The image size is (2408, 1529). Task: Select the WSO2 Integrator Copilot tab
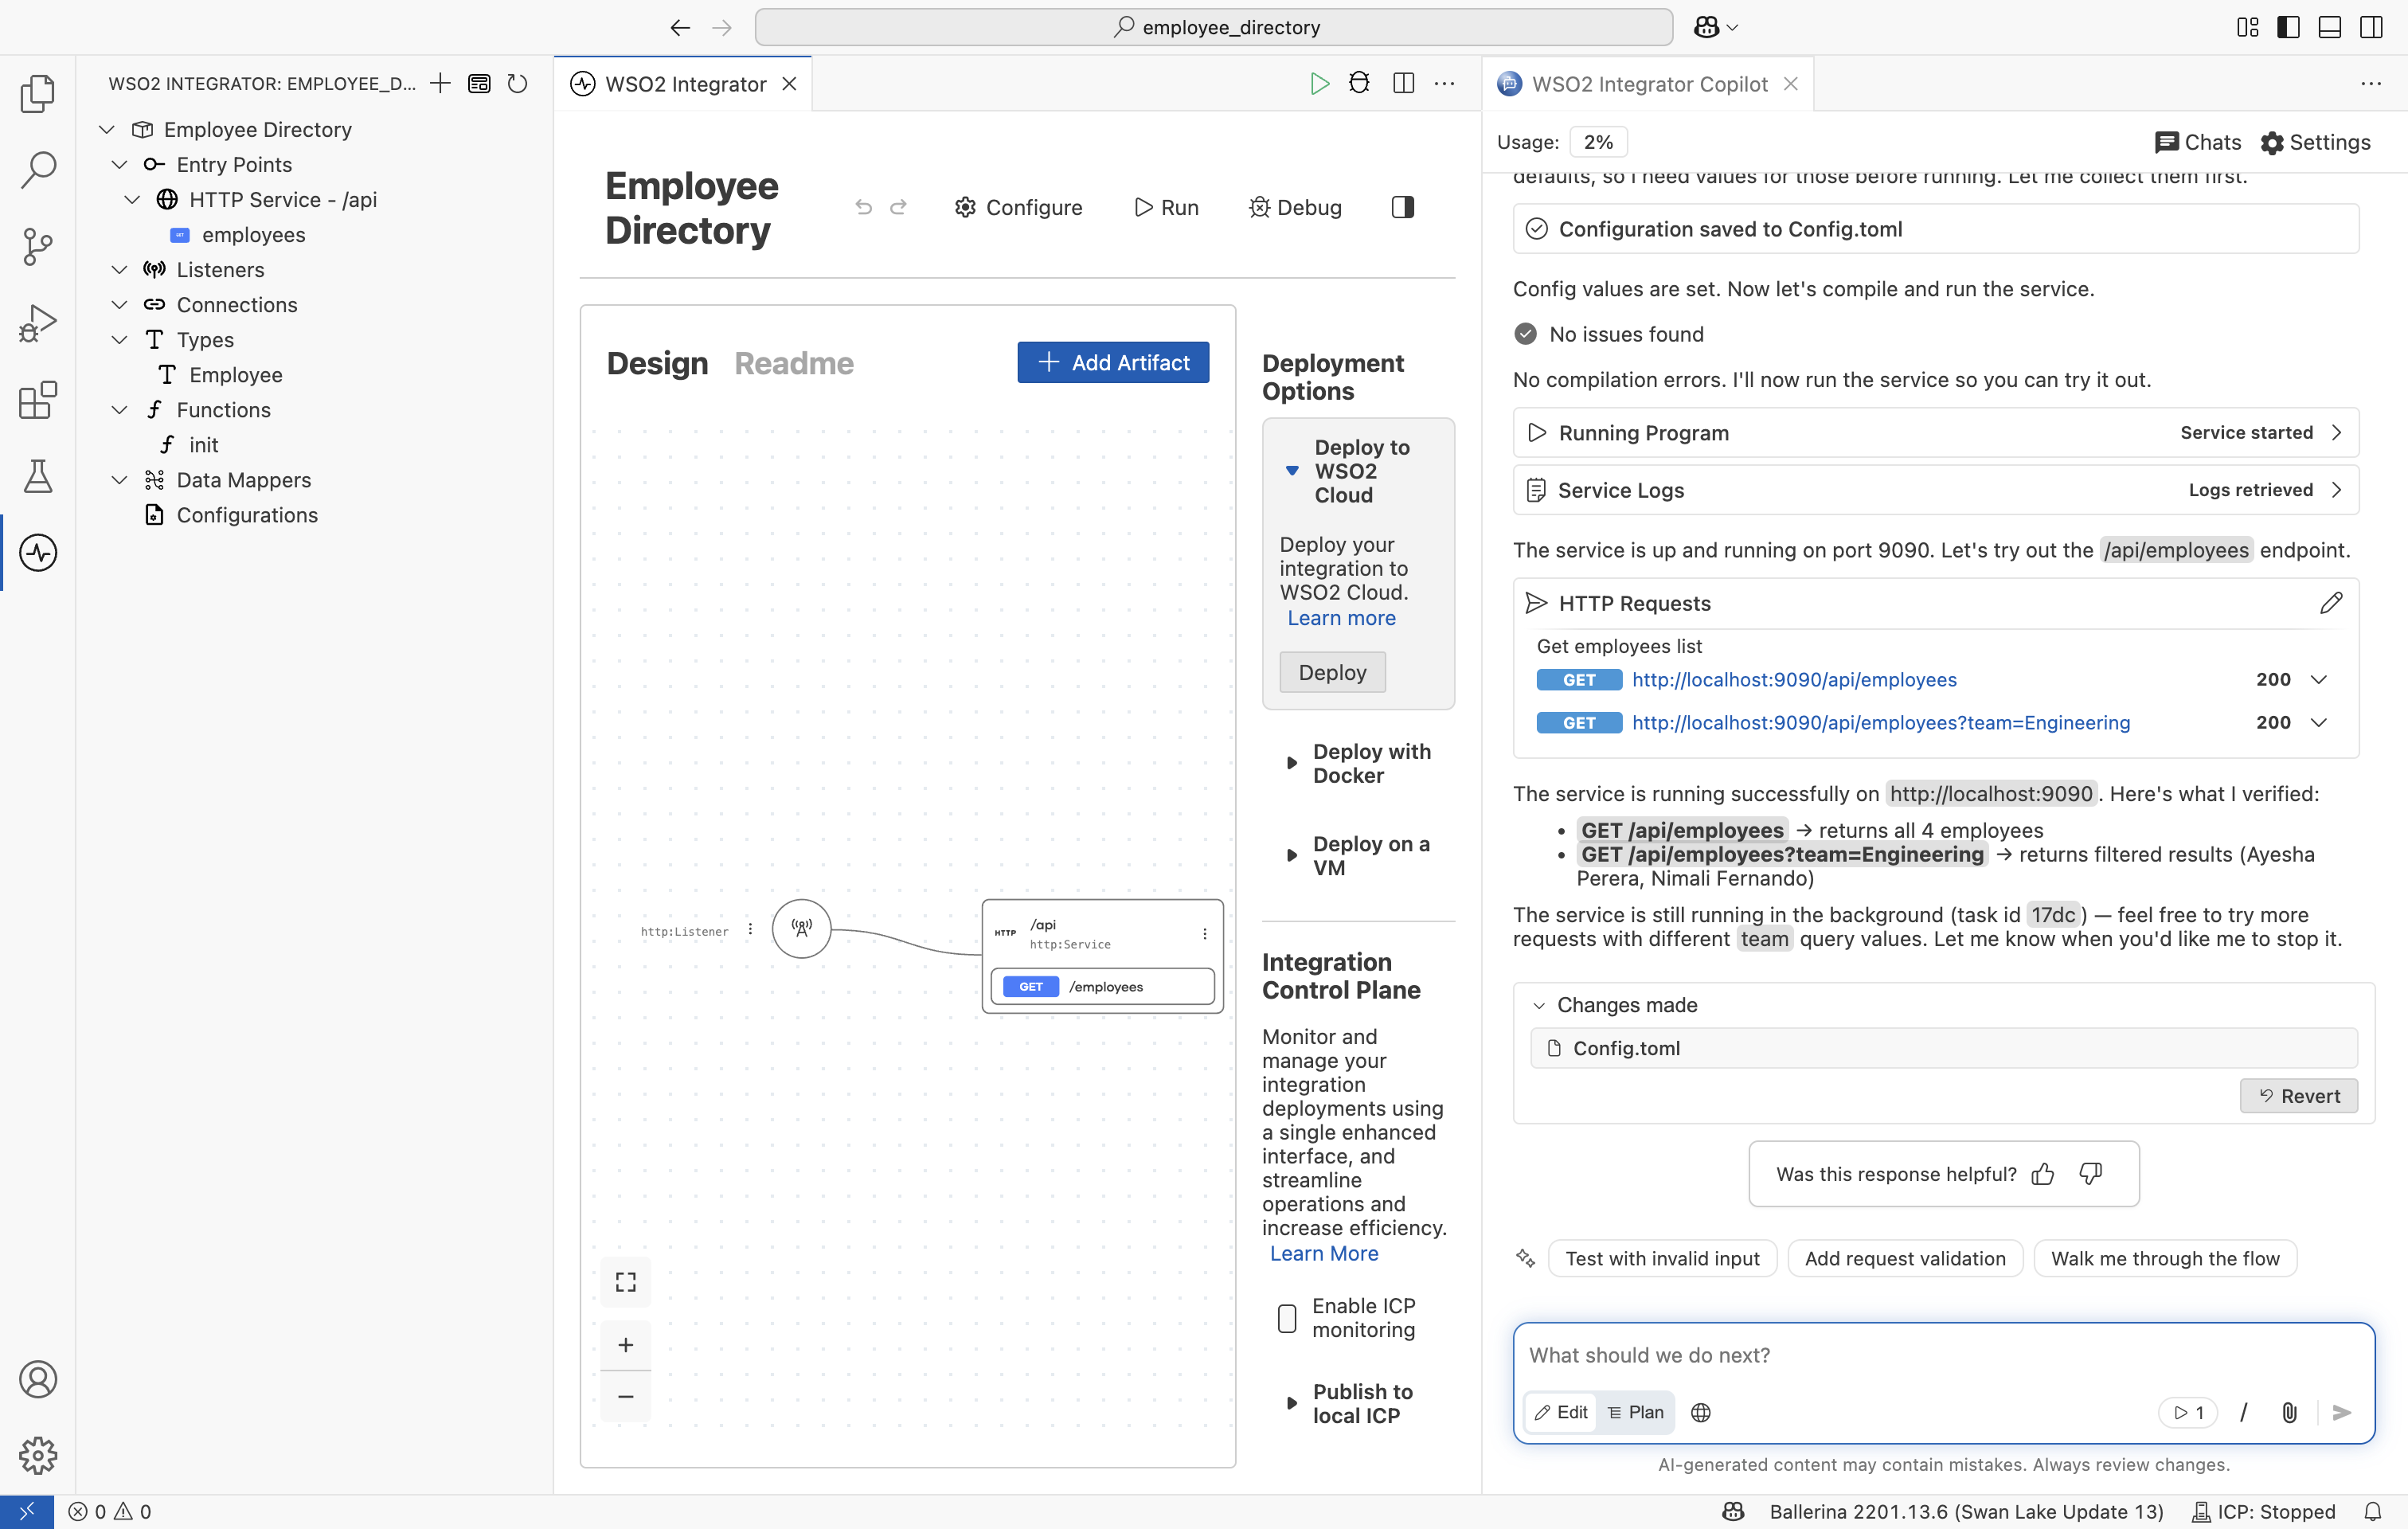coord(1648,84)
